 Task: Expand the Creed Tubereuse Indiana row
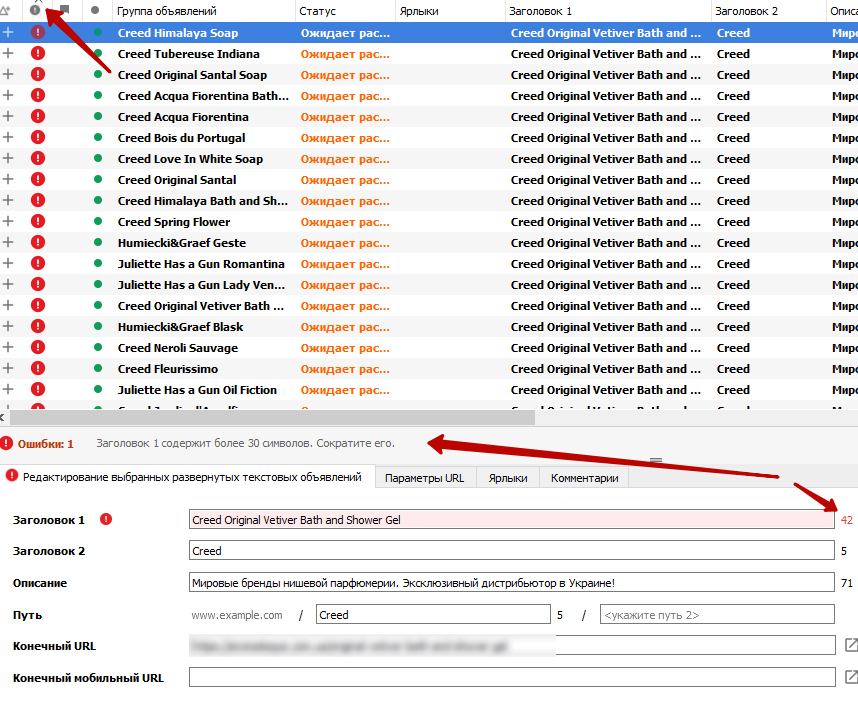tap(8, 53)
